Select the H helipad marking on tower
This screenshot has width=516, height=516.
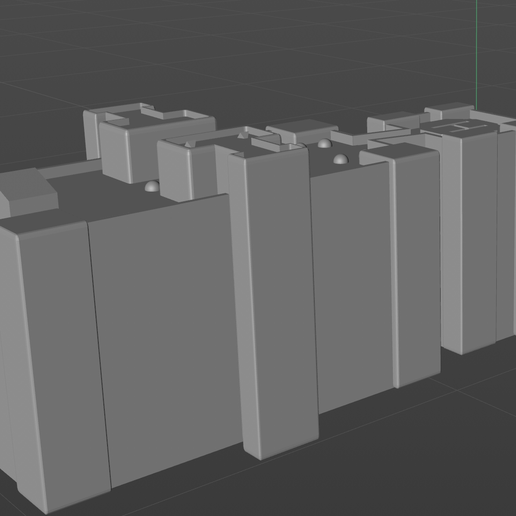[x=464, y=127]
